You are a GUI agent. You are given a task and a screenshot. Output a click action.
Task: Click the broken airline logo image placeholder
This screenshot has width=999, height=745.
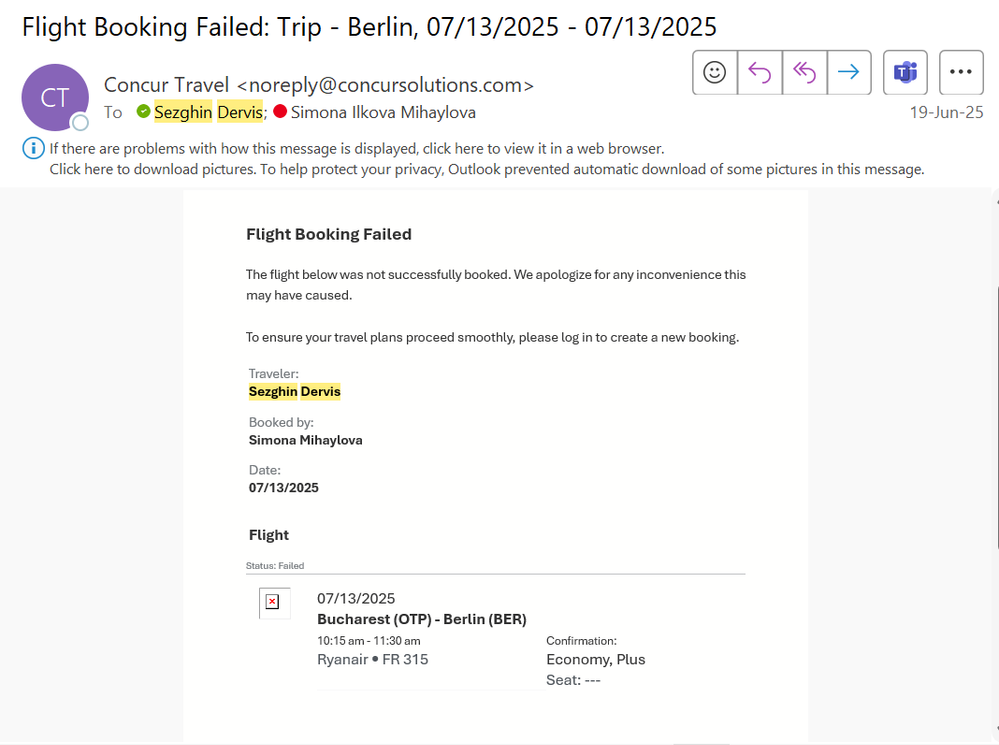tap(274, 602)
